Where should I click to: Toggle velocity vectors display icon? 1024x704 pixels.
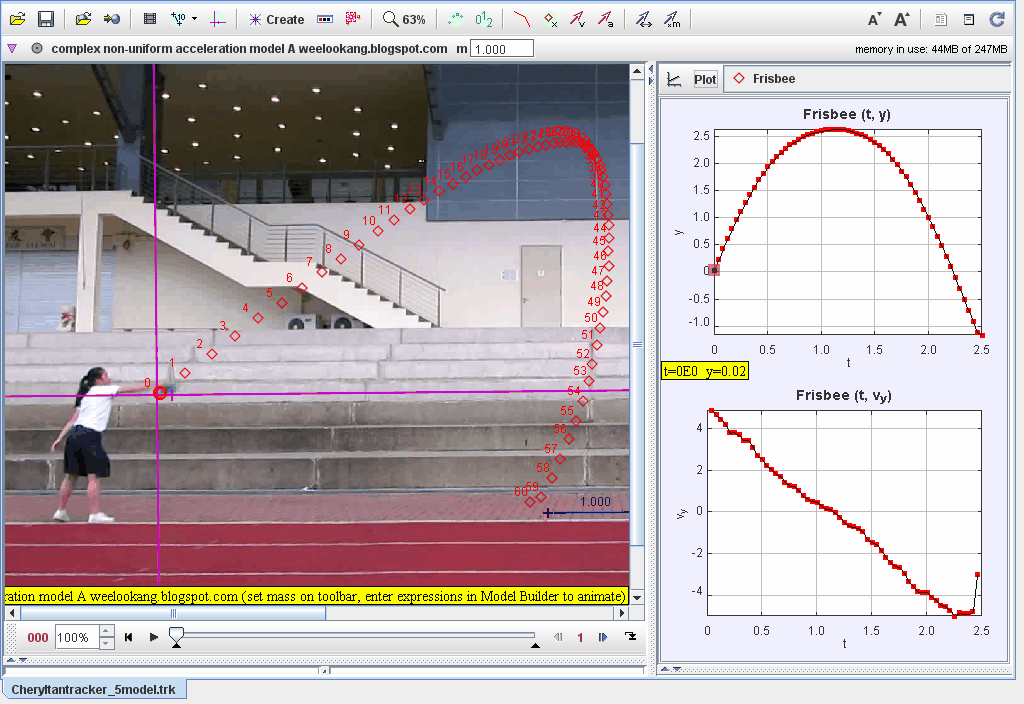577,19
